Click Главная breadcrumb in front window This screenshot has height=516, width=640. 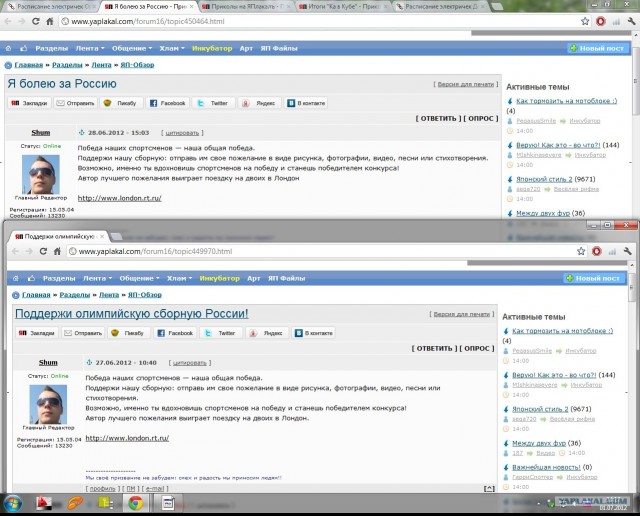coord(36,295)
